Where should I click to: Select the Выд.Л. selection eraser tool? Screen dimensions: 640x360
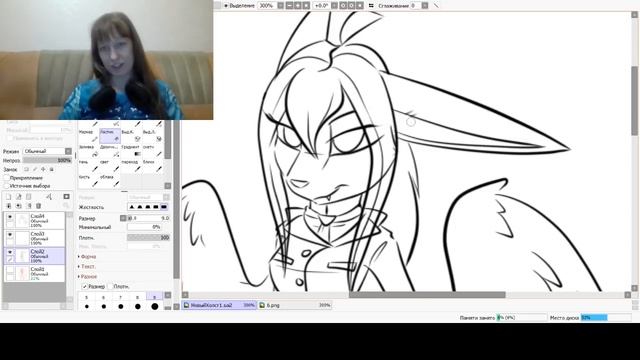point(152,136)
